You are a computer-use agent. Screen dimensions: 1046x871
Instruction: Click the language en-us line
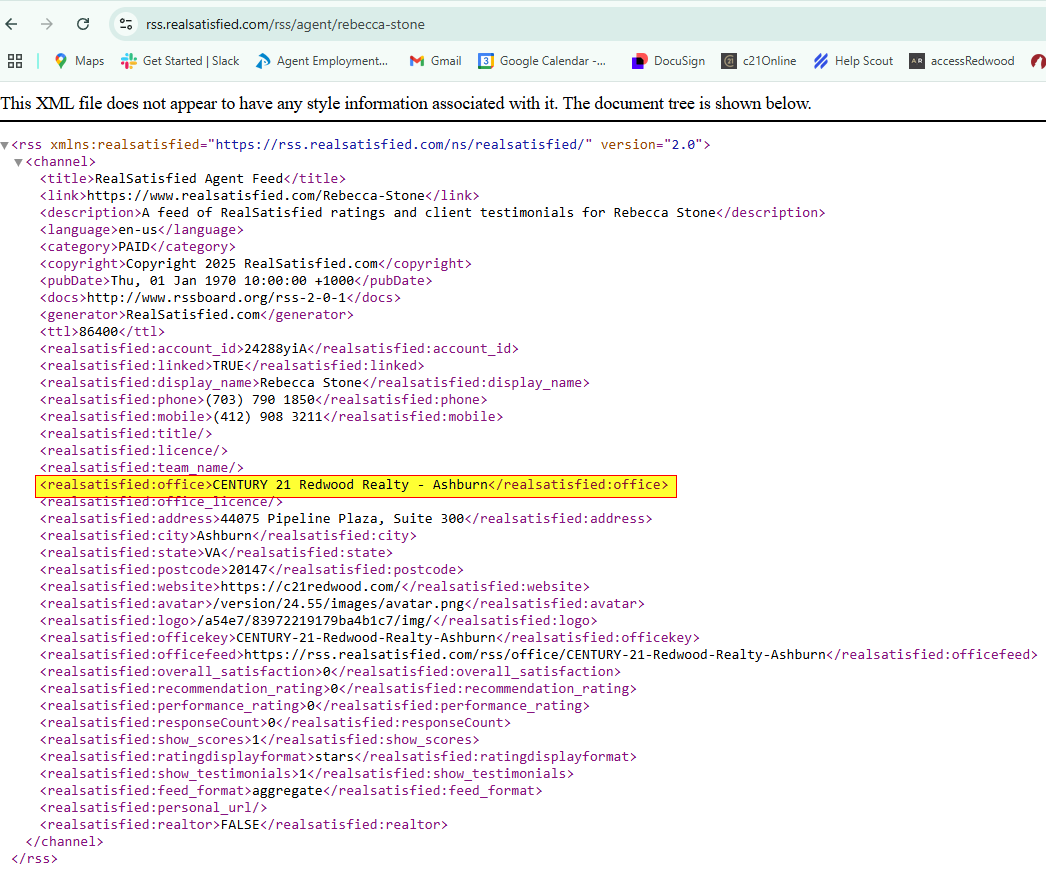coord(141,230)
